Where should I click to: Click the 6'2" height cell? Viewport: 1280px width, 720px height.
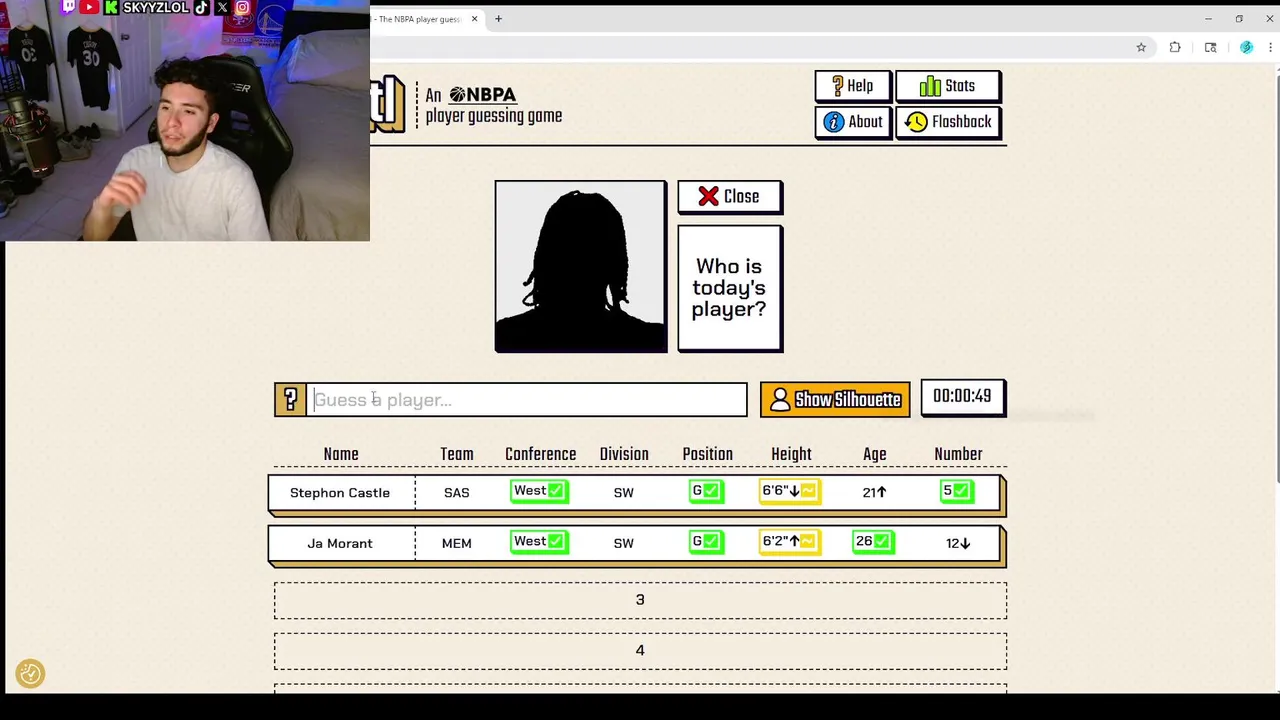790,542
